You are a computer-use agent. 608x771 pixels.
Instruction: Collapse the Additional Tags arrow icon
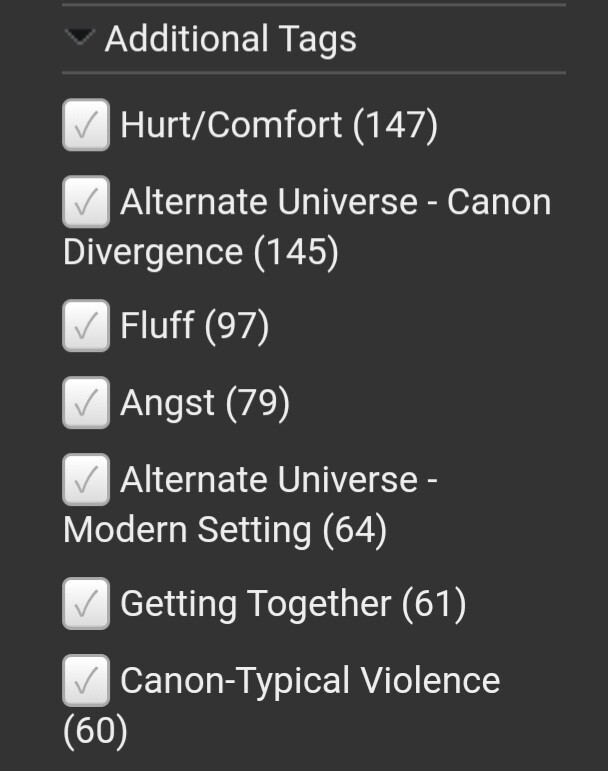click(80, 38)
